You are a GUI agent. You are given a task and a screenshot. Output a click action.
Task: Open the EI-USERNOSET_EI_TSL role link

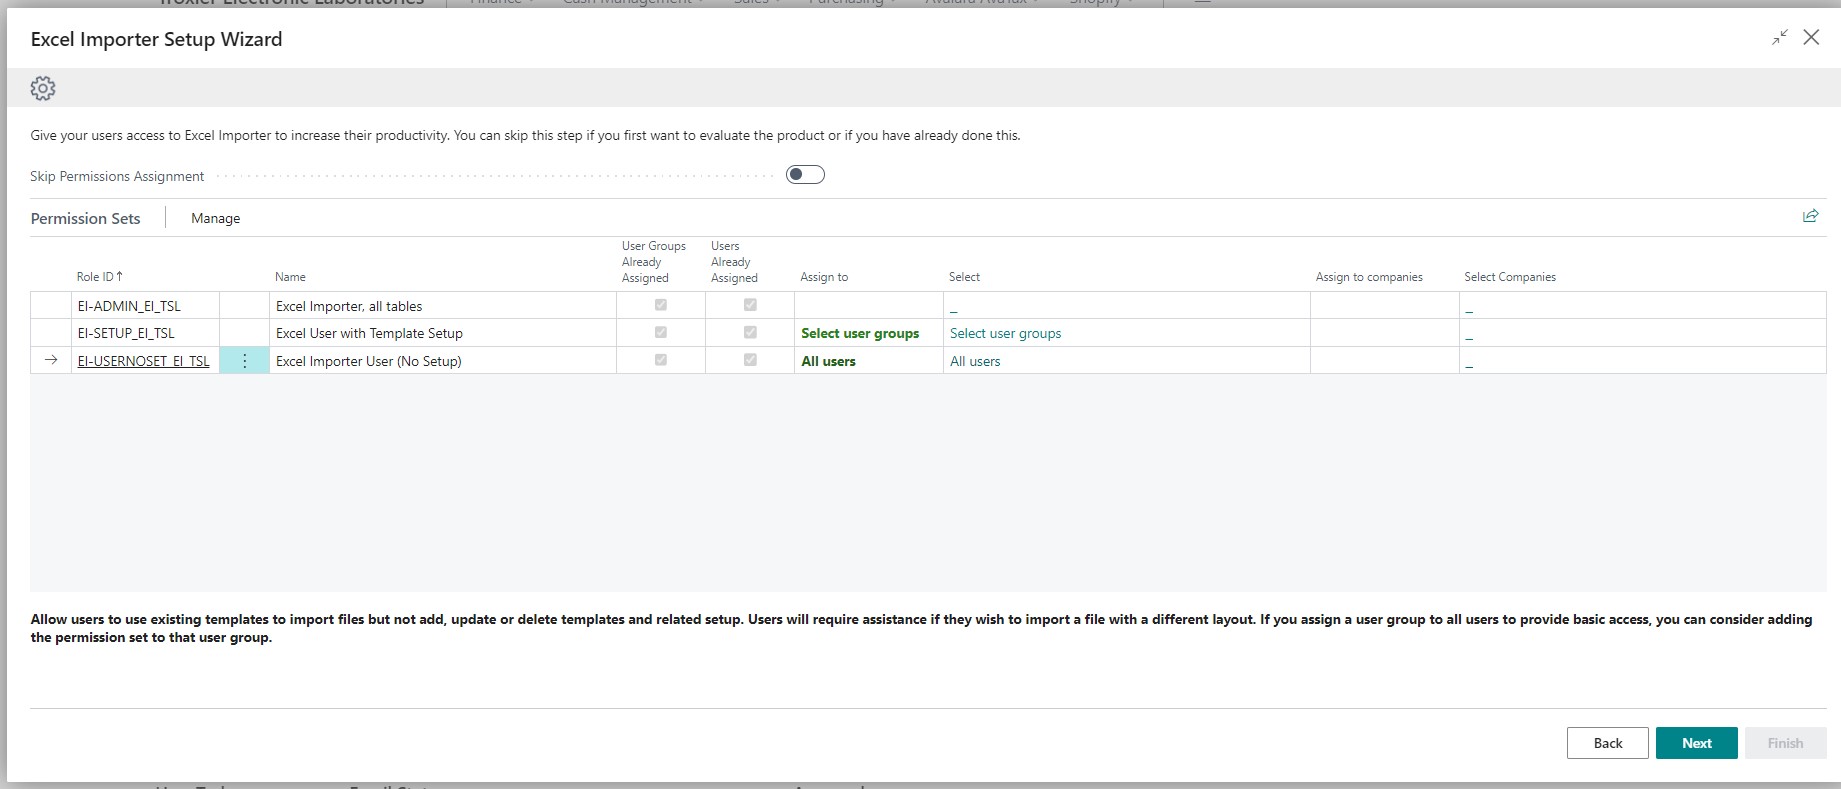pyautogui.click(x=144, y=361)
